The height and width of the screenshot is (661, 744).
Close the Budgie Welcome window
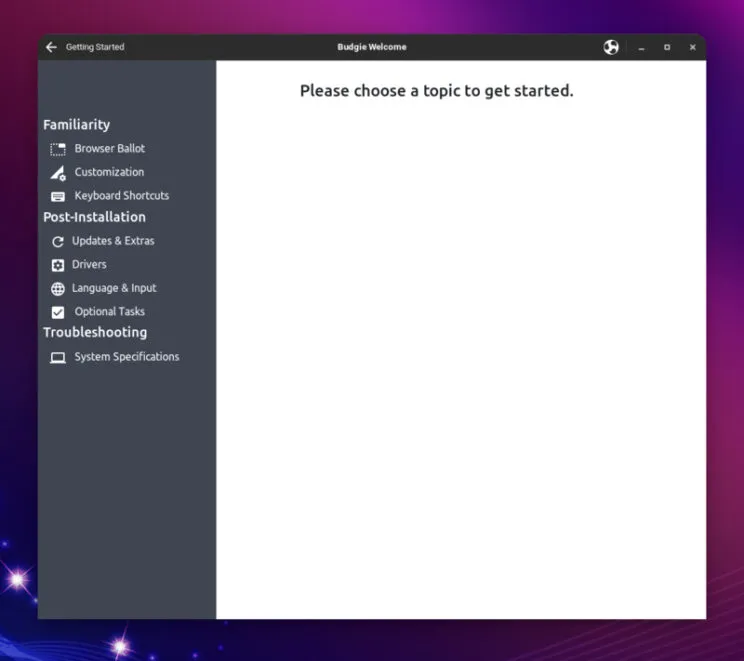pyautogui.click(x=692, y=47)
